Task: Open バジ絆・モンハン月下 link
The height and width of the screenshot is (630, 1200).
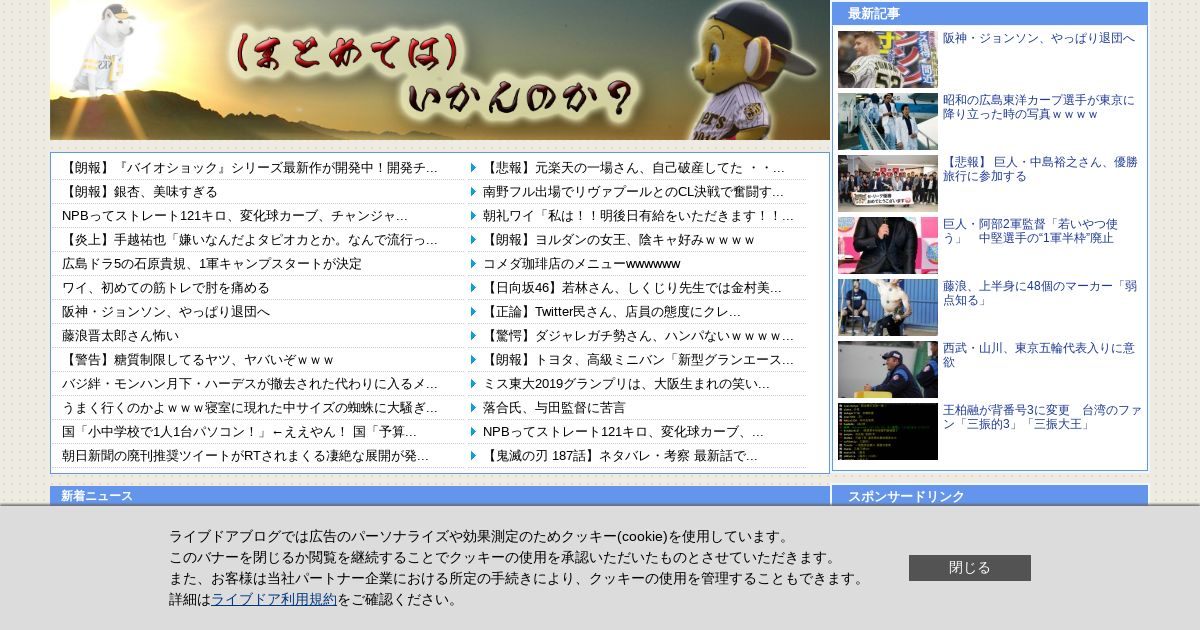Action: (250, 383)
